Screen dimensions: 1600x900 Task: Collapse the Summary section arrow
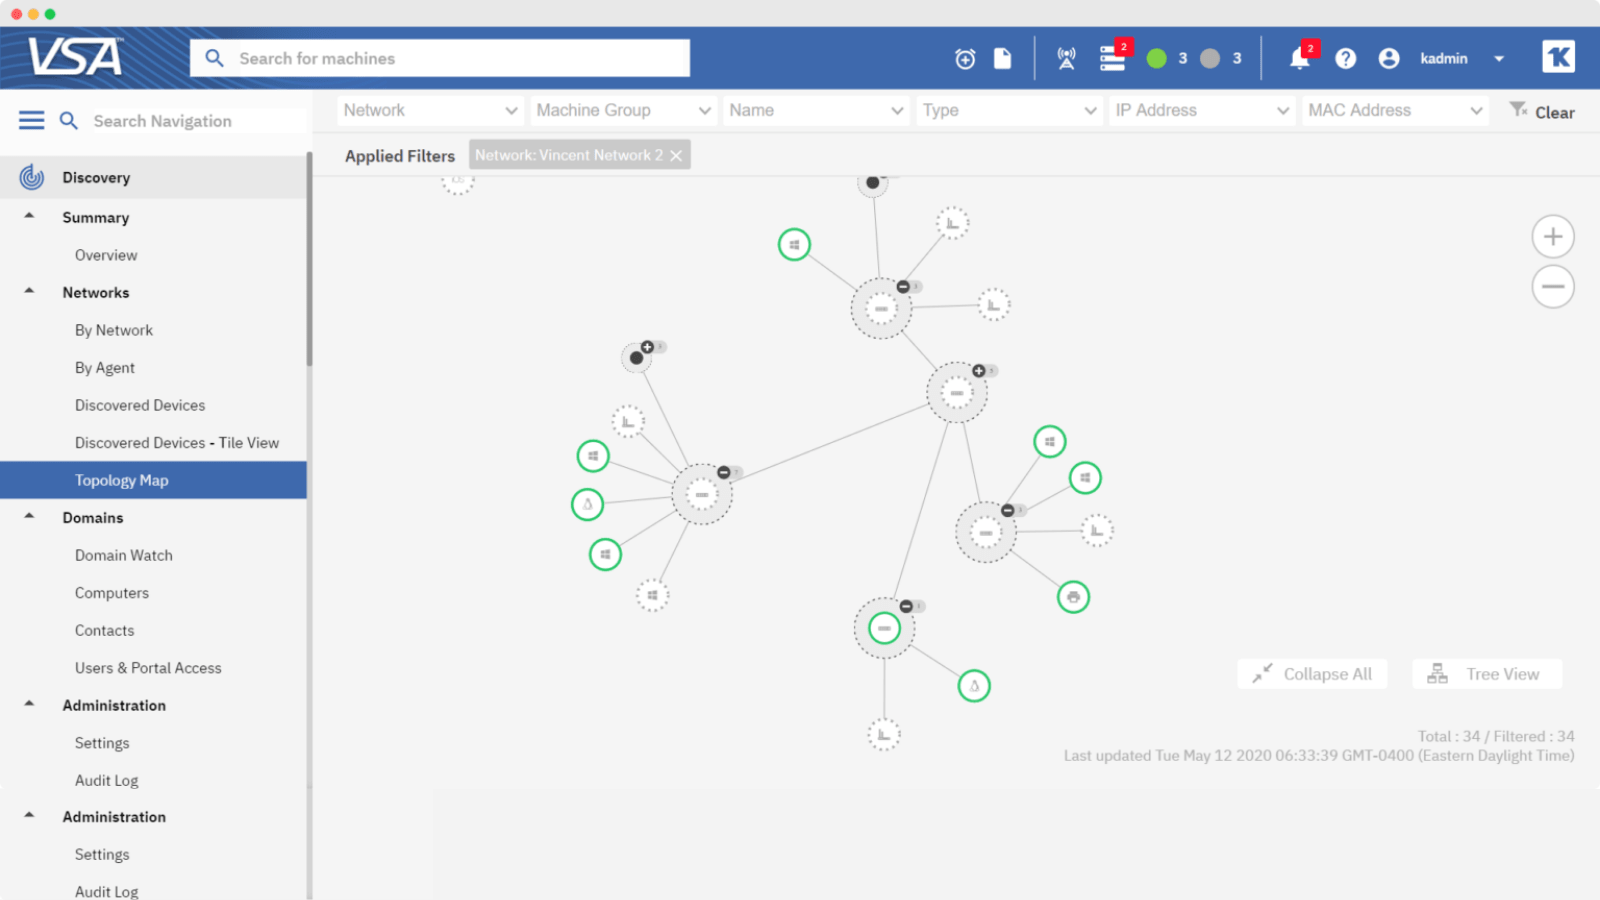[29, 216]
